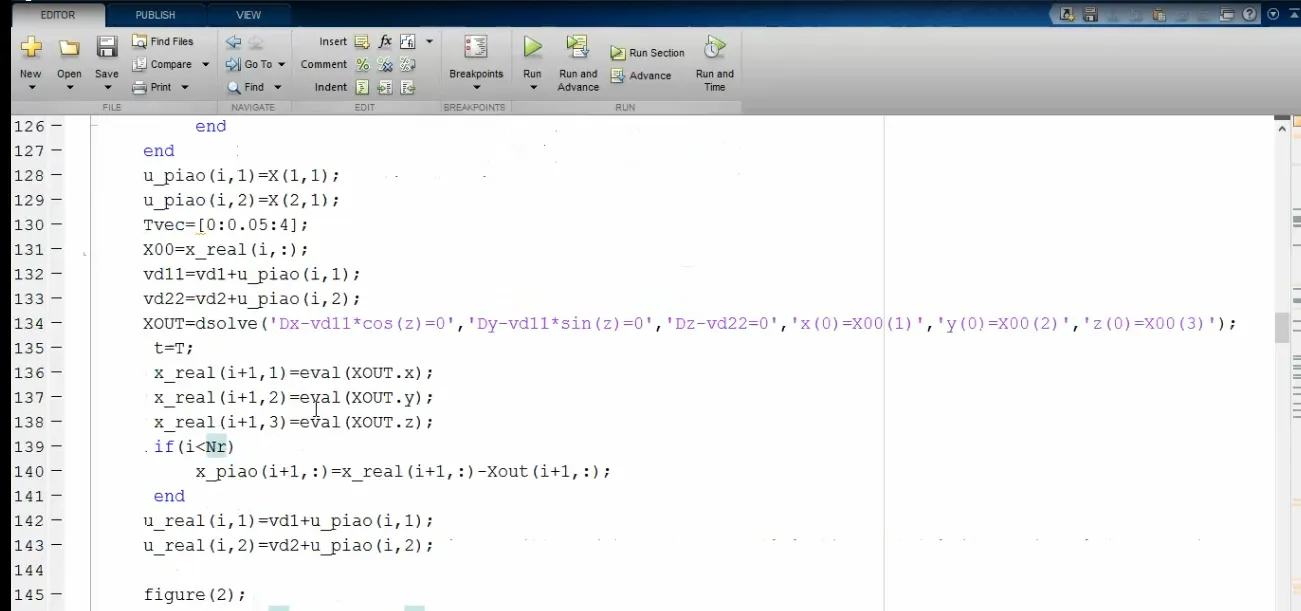Click the Smart Indent icon
Screen dimensions: 1301x611
(363, 88)
